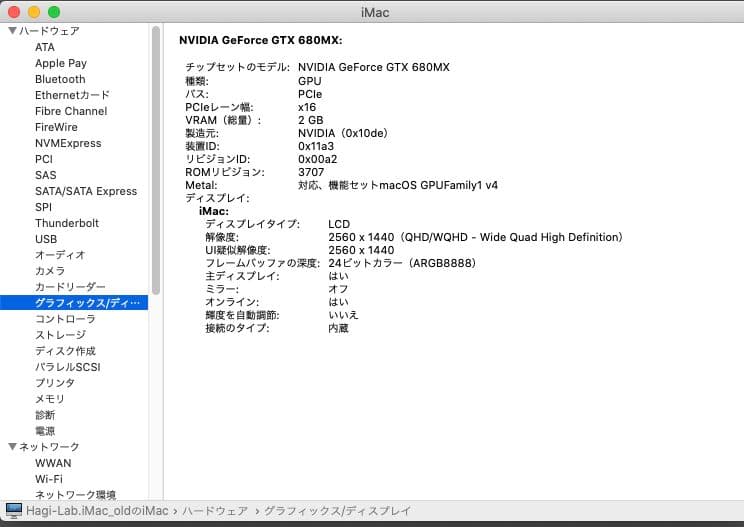Viewport: 744px width, 527px height.
Task: Click ハードウェア in the bottom path bar
Action: pyautogui.click(x=215, y=510)
